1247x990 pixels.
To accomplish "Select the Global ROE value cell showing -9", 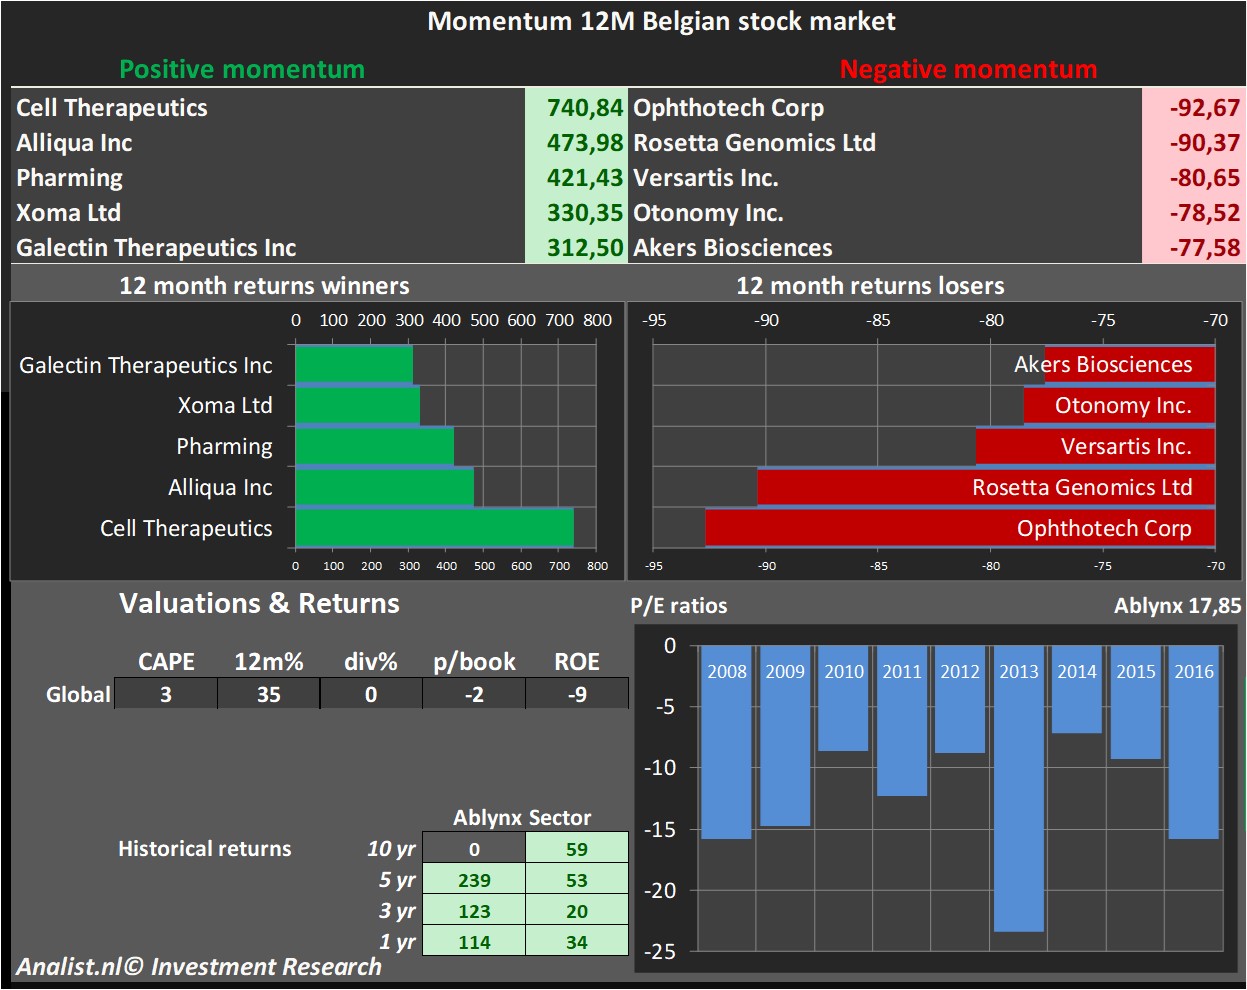I will (x=577, y=694).
